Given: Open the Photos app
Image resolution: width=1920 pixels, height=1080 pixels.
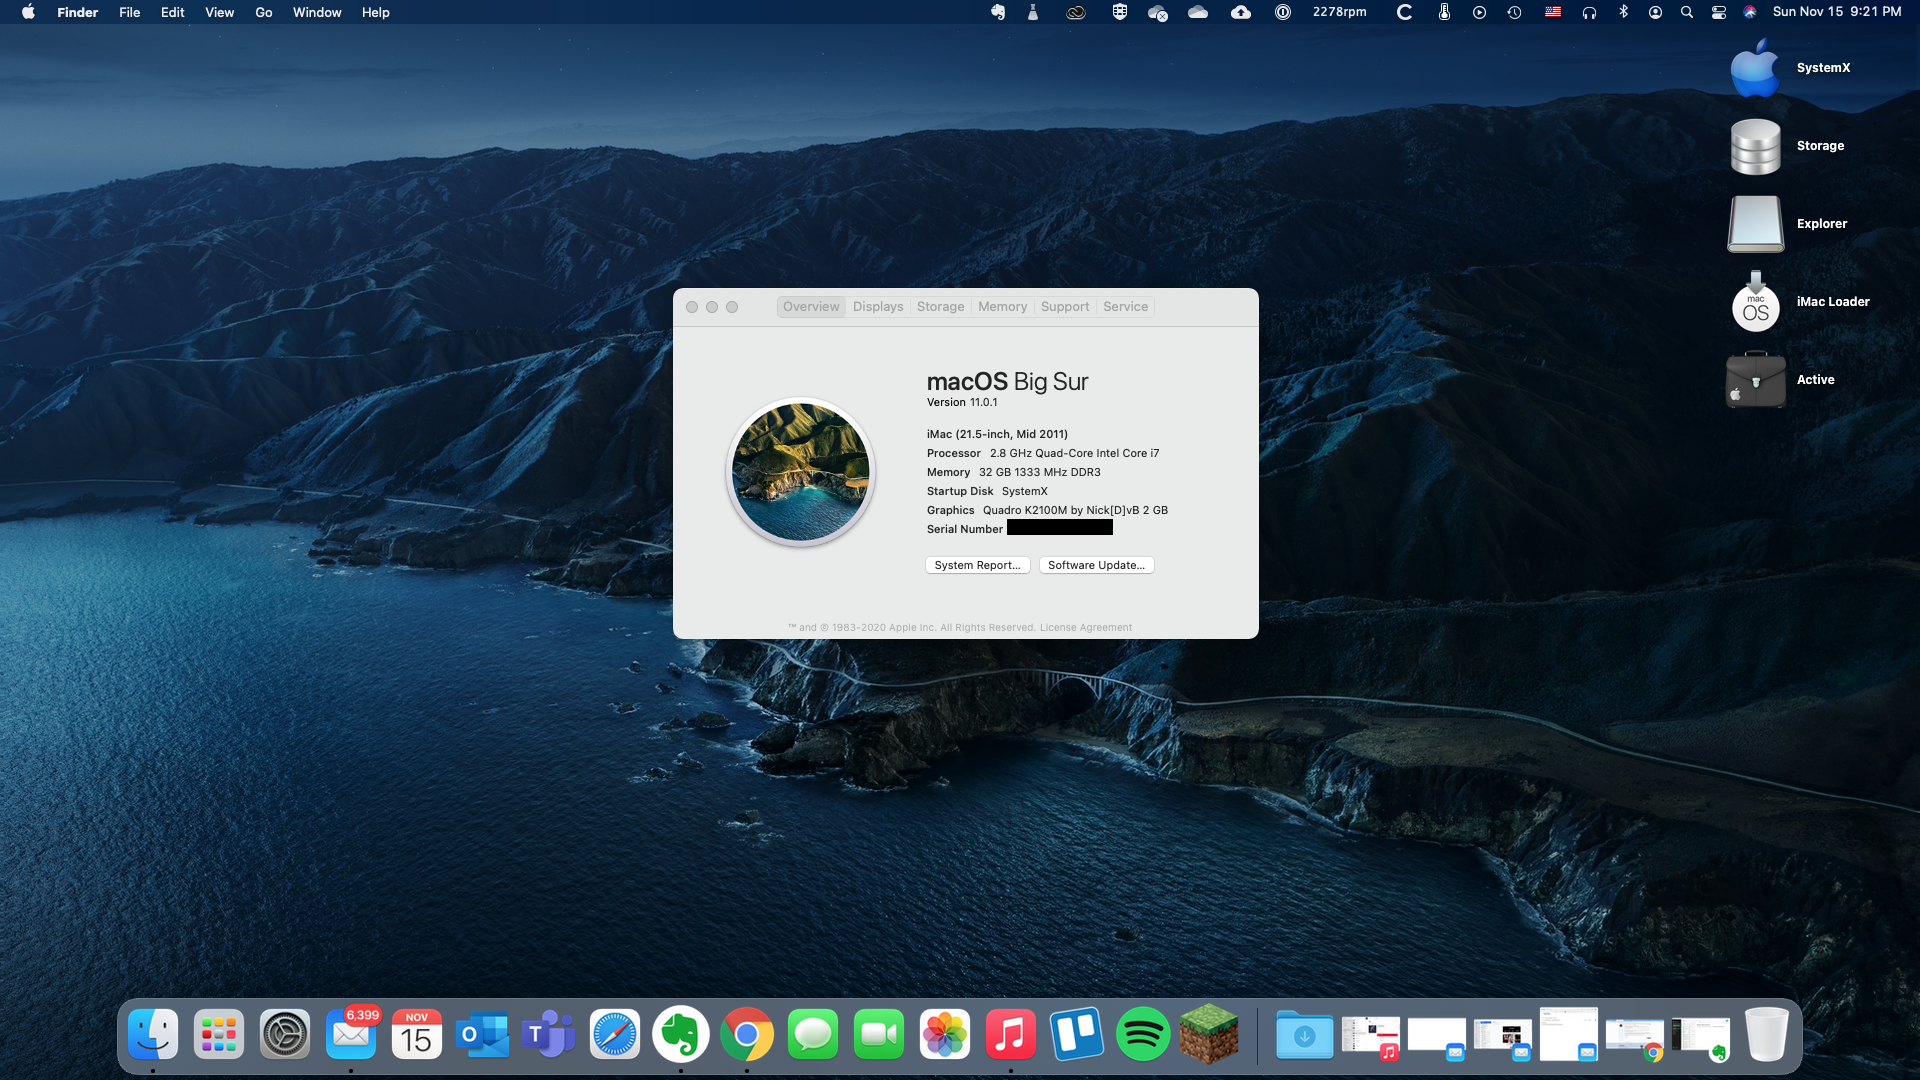Looking at the screenshot, I should coord(944,1035).
